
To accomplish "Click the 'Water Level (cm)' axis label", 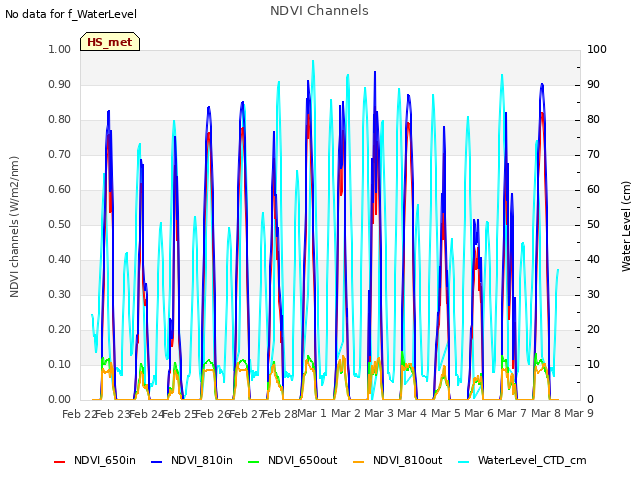I will [x=626, y=227].
